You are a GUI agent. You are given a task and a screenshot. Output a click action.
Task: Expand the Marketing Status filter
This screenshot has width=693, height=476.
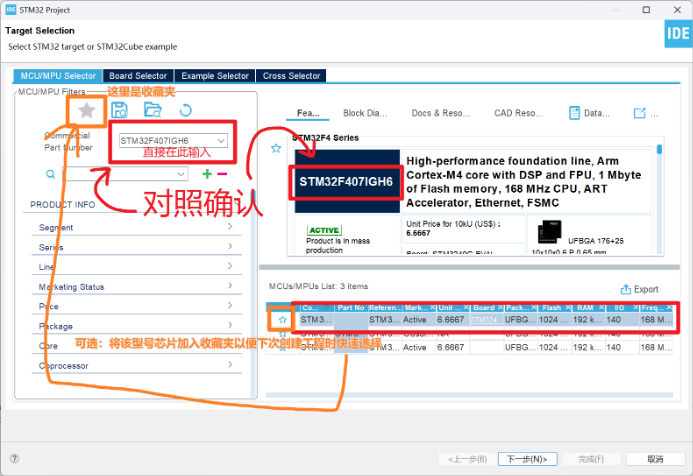pyautogui.click(x=137, y=286)
